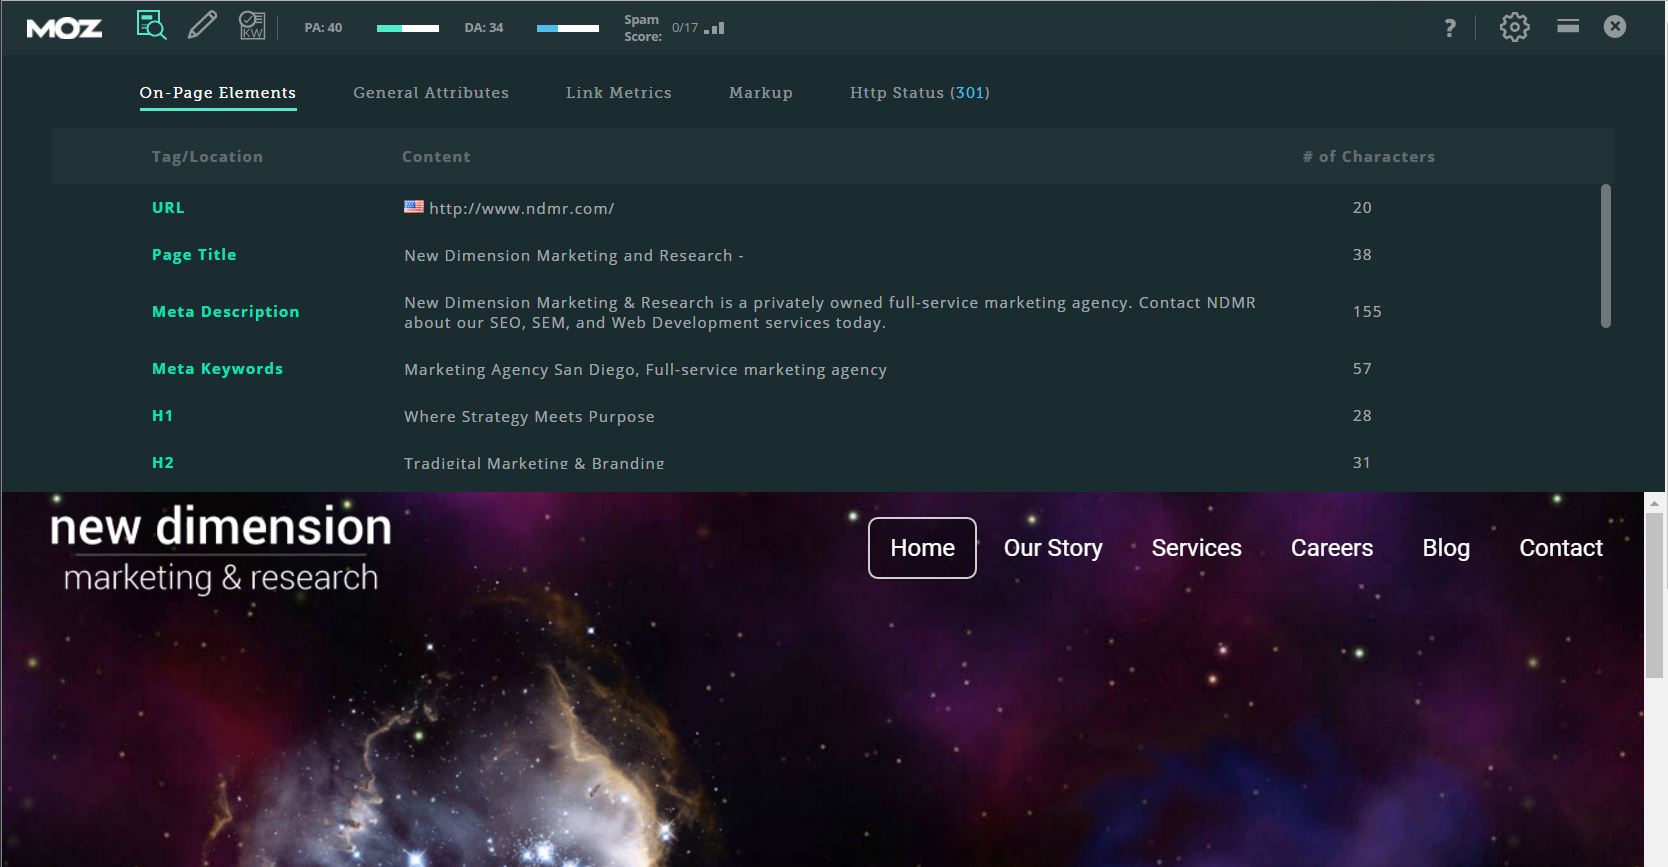Viewport: 1668px width, 867px height.
Task: Open the MozBar help question mark
Action: pos(1450,28)
